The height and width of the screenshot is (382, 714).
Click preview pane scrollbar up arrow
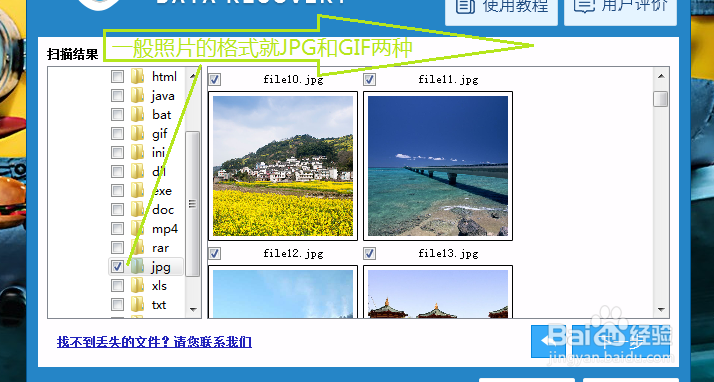(661, 76)
